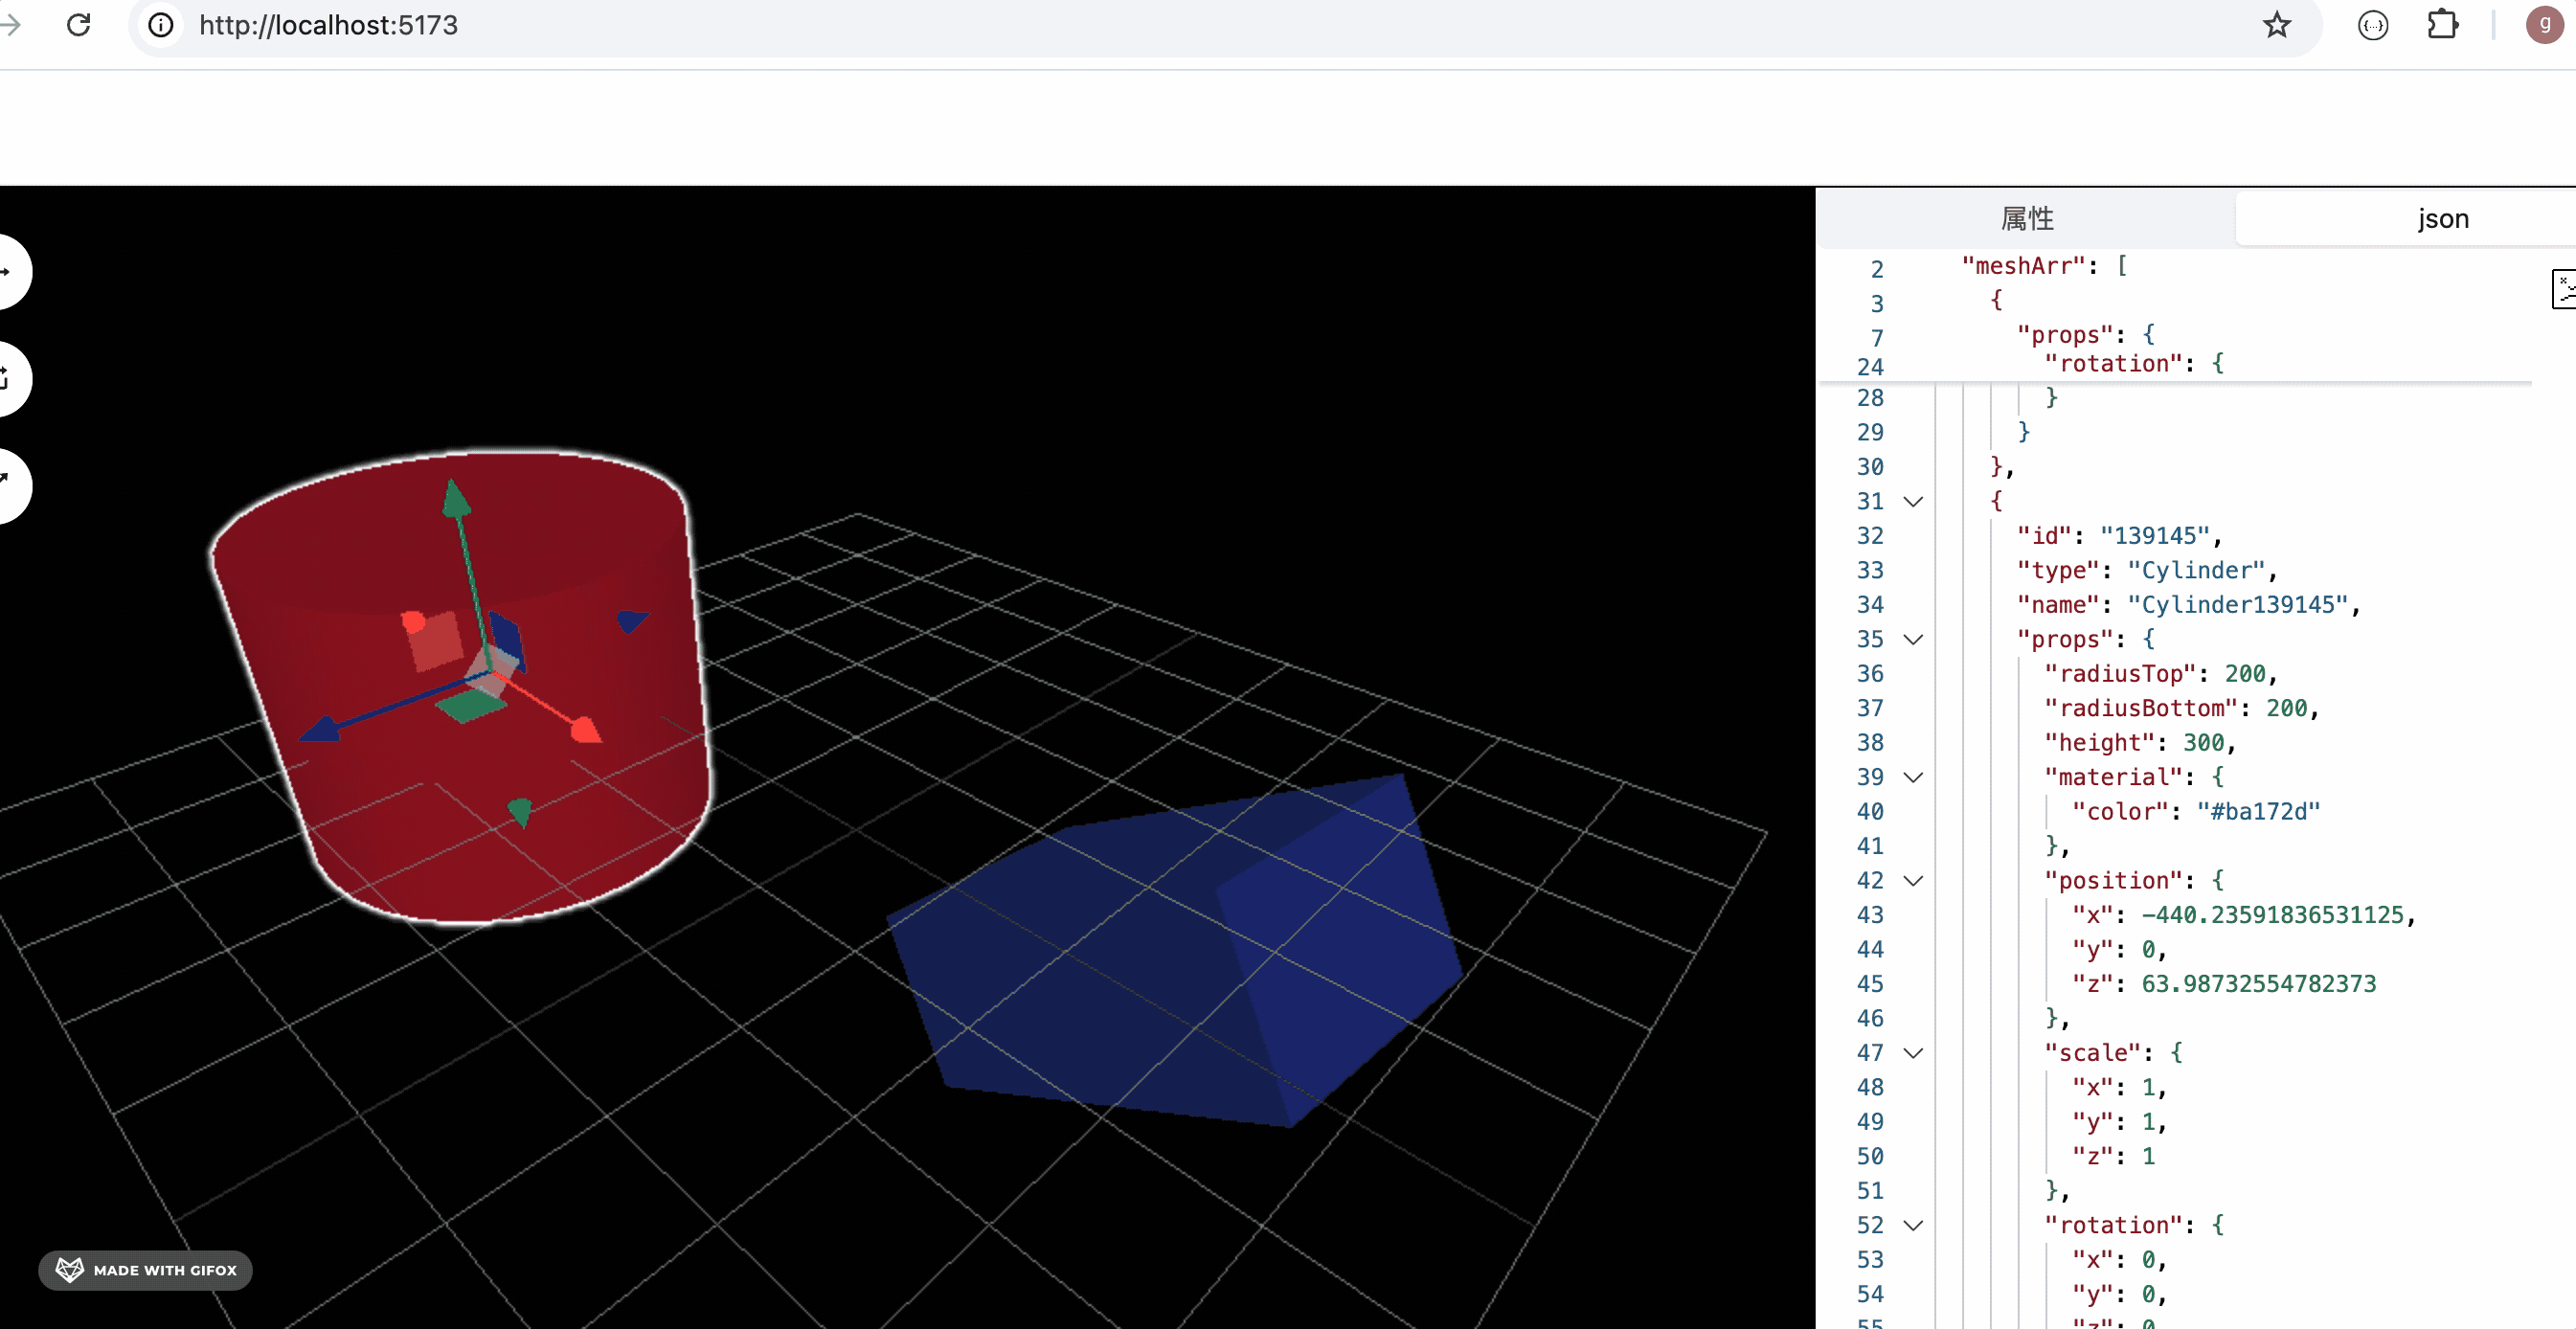Bookmark this page with the star icon
The image size is (2576, 1329).
pos(2277,25)
